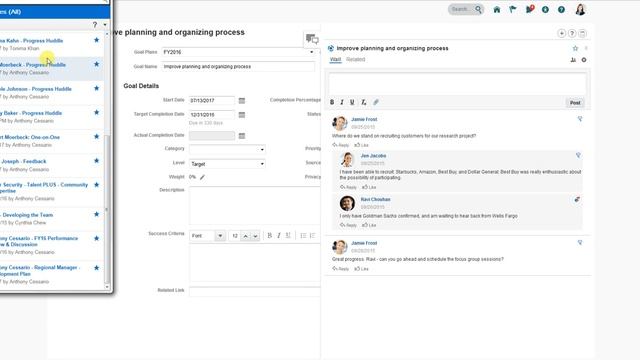This screenshot has height=360, width=640.
Task: Open Jen Jacobs profile name link
Action: pyautogui.click(x=373, y=156)
